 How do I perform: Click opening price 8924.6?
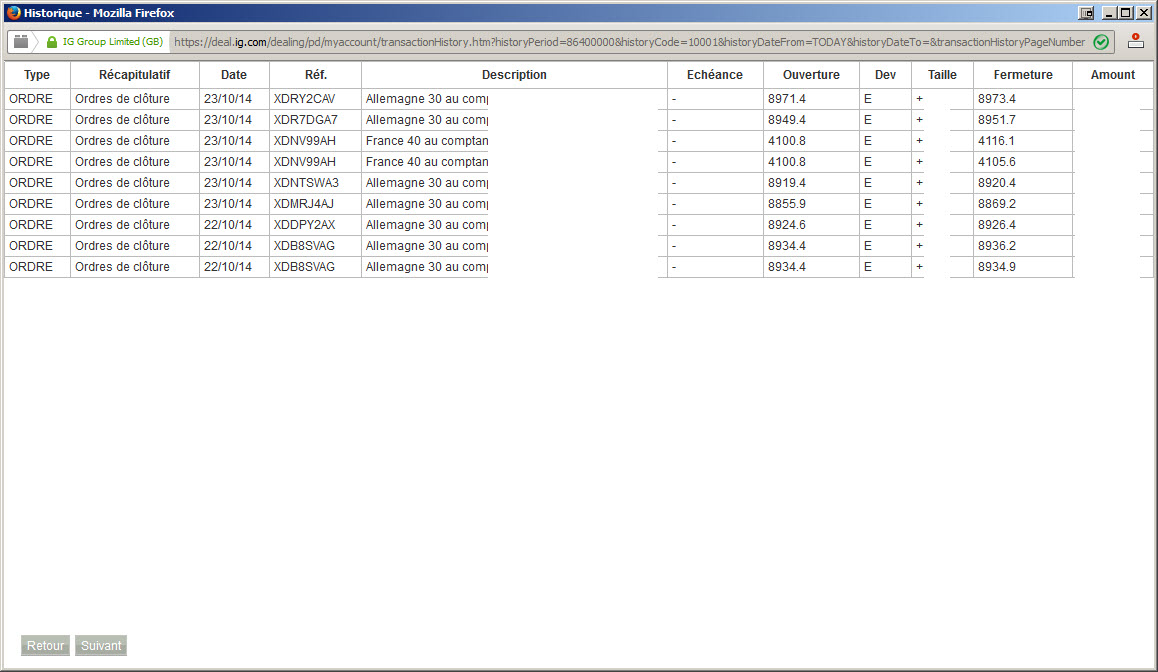tap(787, 225)
